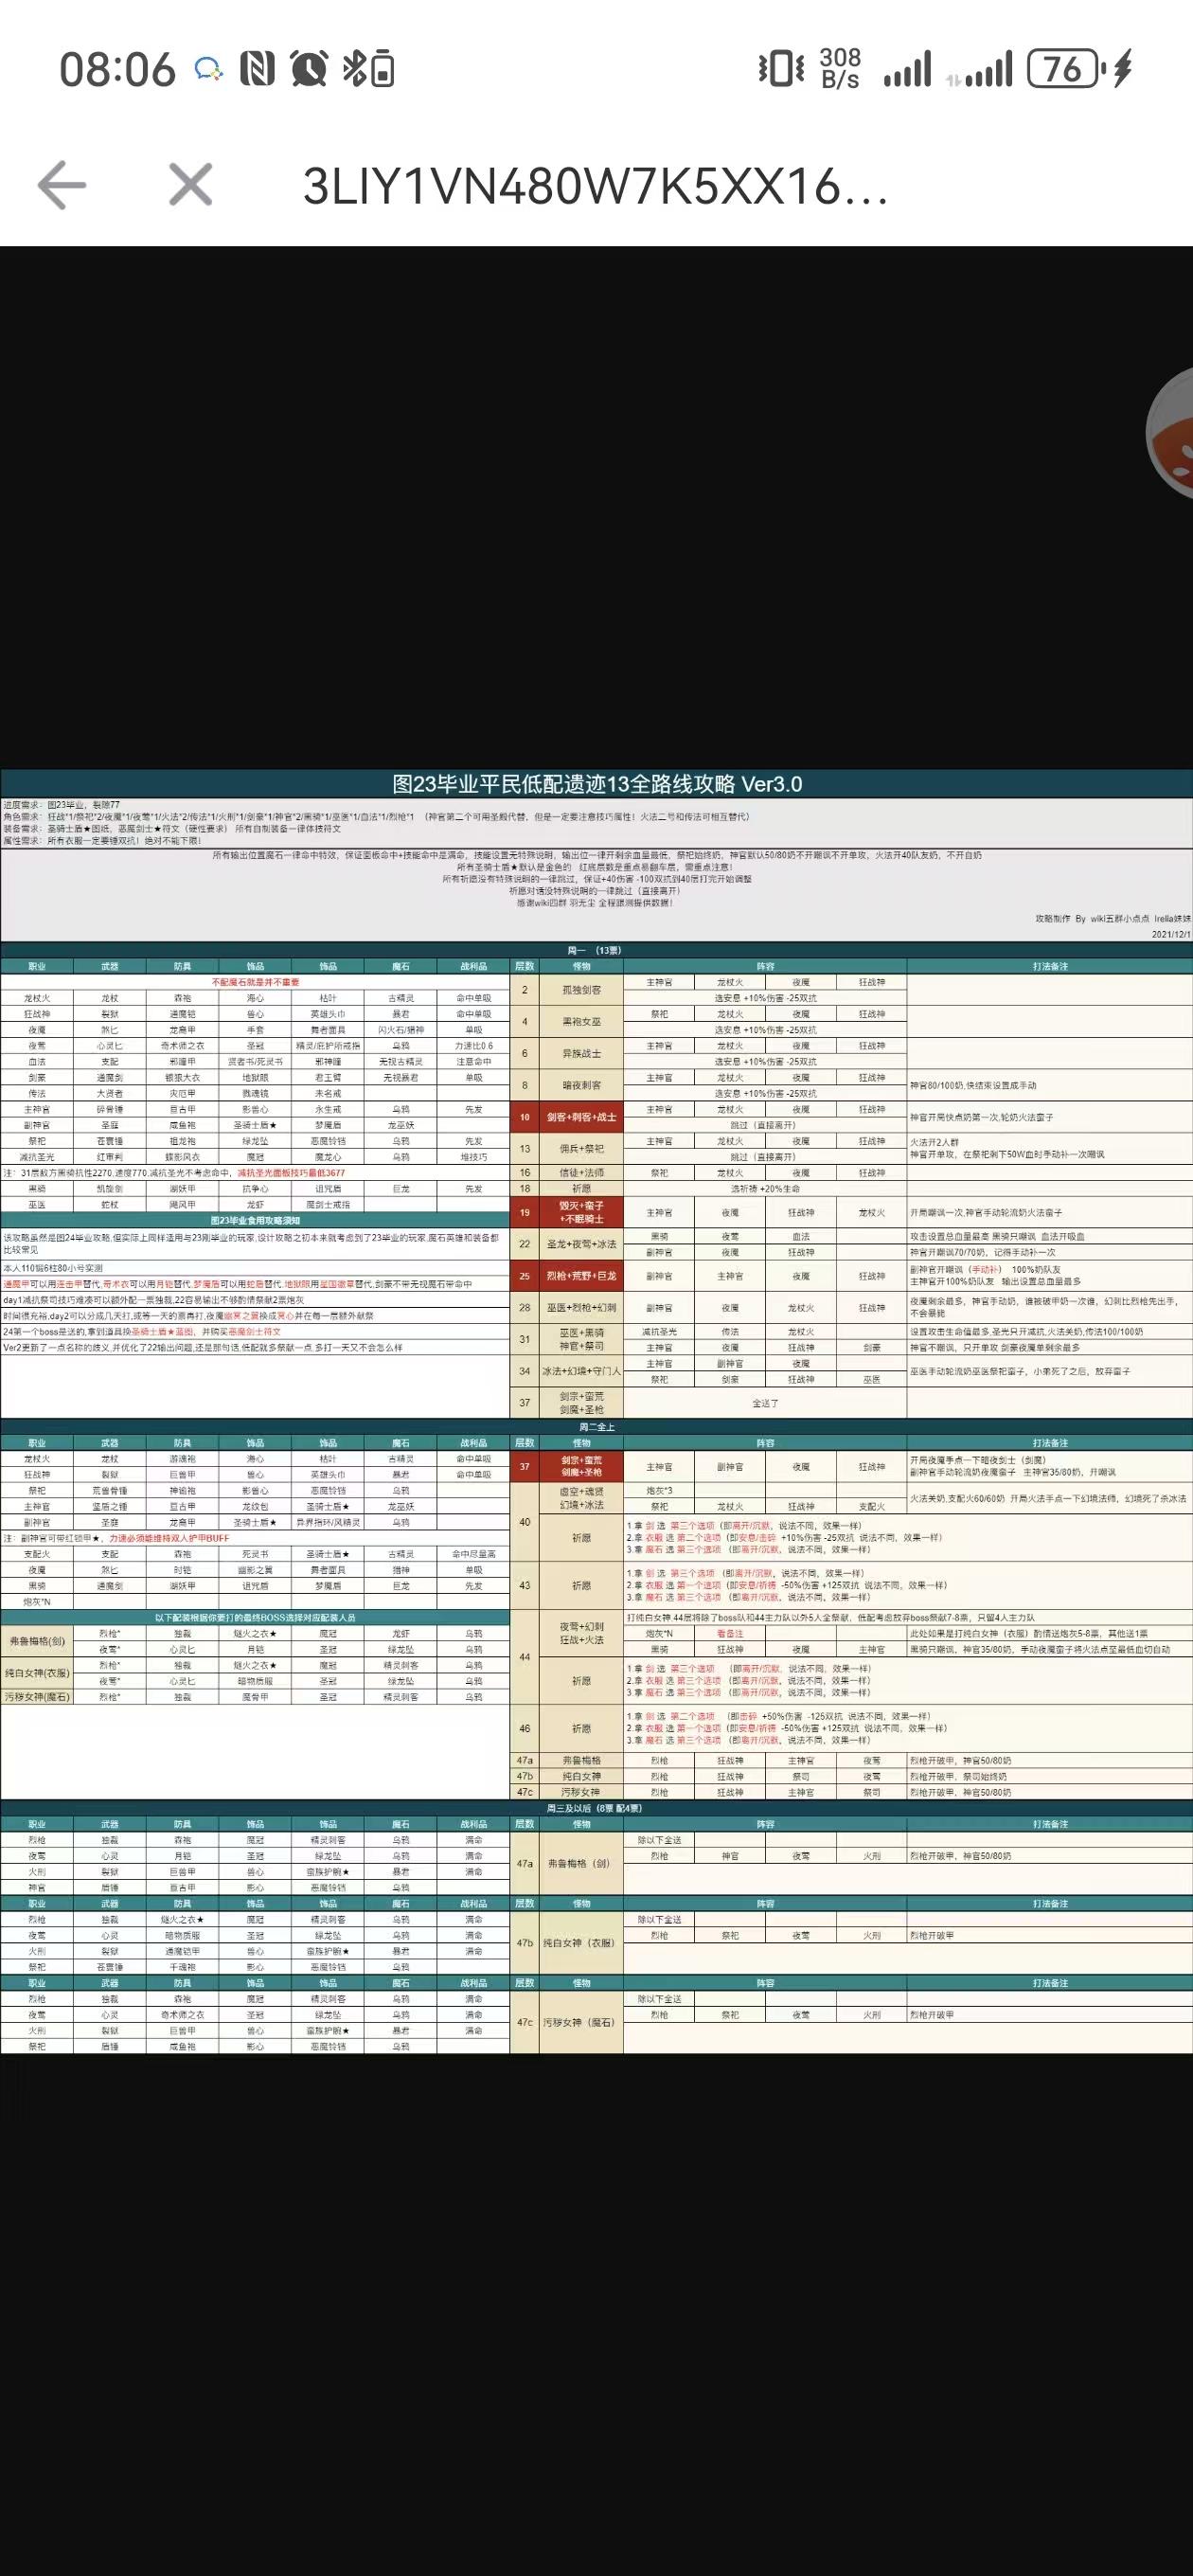Tap the 全送了 lineup cell
This screenshot has width=1193, height=2576.
(765, 1403)
